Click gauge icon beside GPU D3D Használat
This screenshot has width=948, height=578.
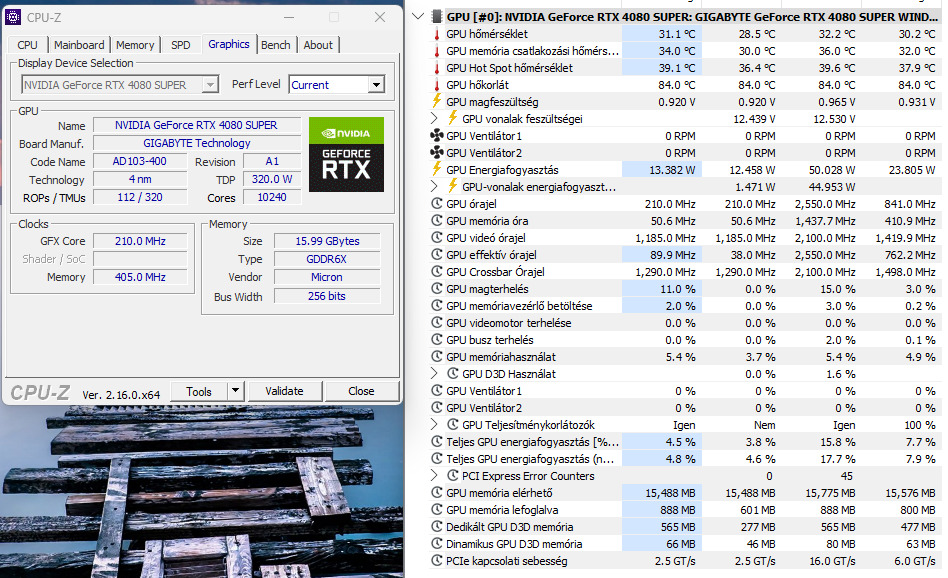click(x=452, y=374)
